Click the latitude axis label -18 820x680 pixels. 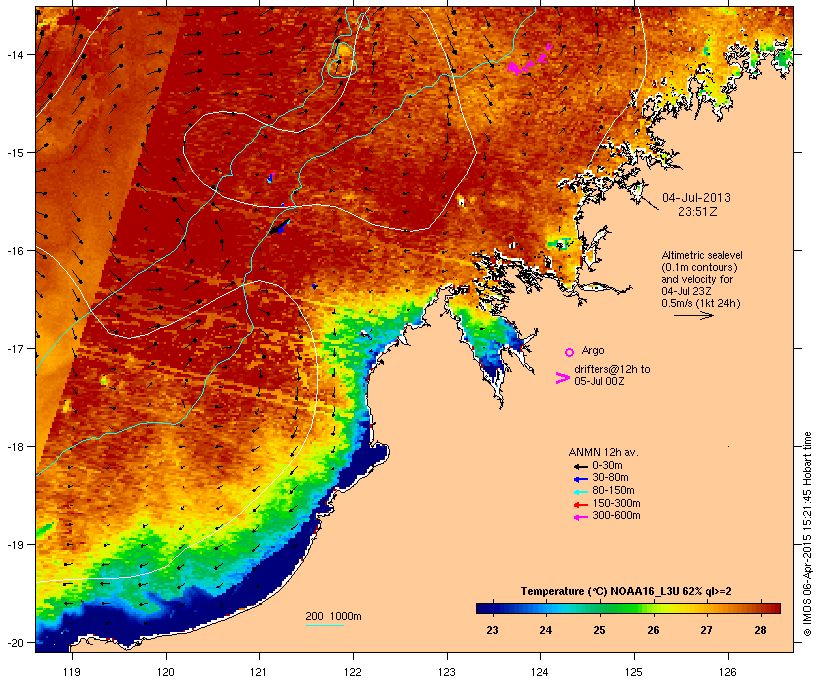point(14,447)
